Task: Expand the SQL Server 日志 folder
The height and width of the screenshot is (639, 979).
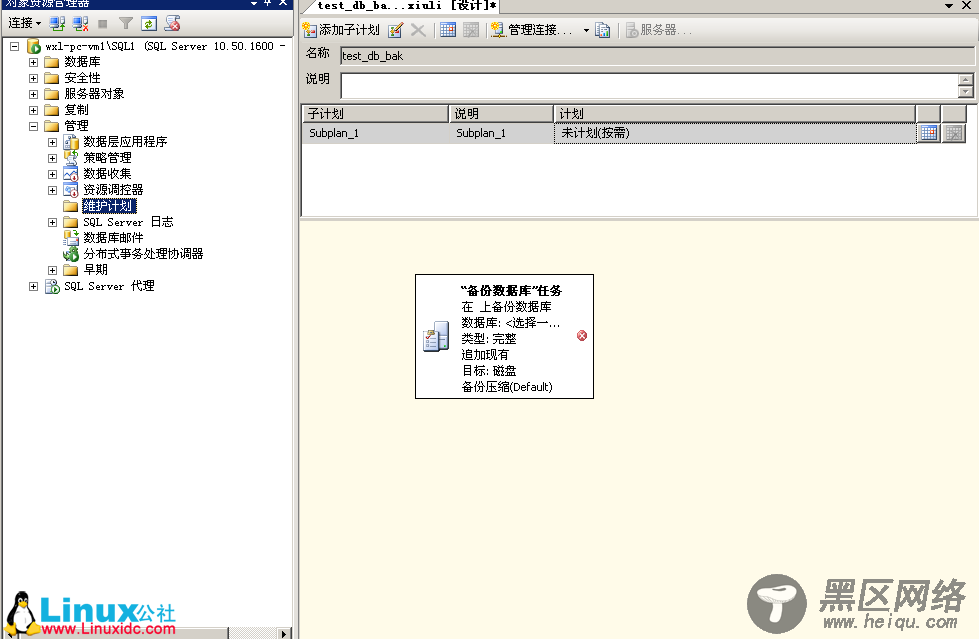Action: tap(52, 222)
